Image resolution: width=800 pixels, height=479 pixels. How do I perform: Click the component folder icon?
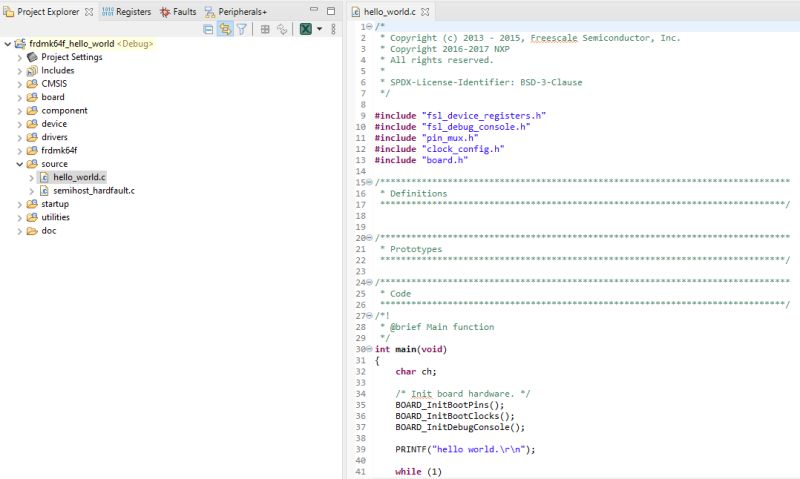(x=32, y=110)
